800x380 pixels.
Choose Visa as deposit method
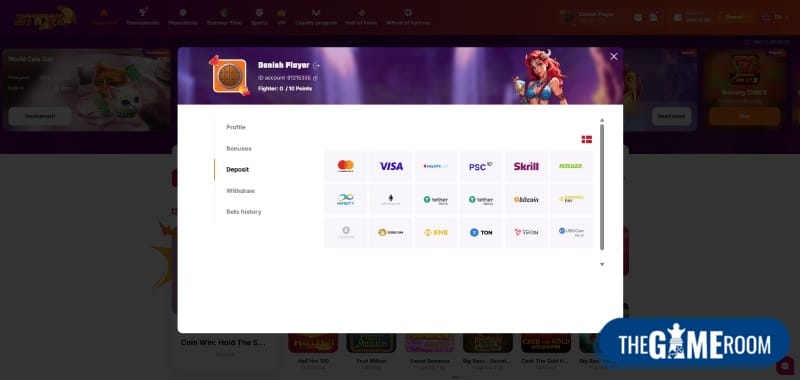tap(391, 166)
